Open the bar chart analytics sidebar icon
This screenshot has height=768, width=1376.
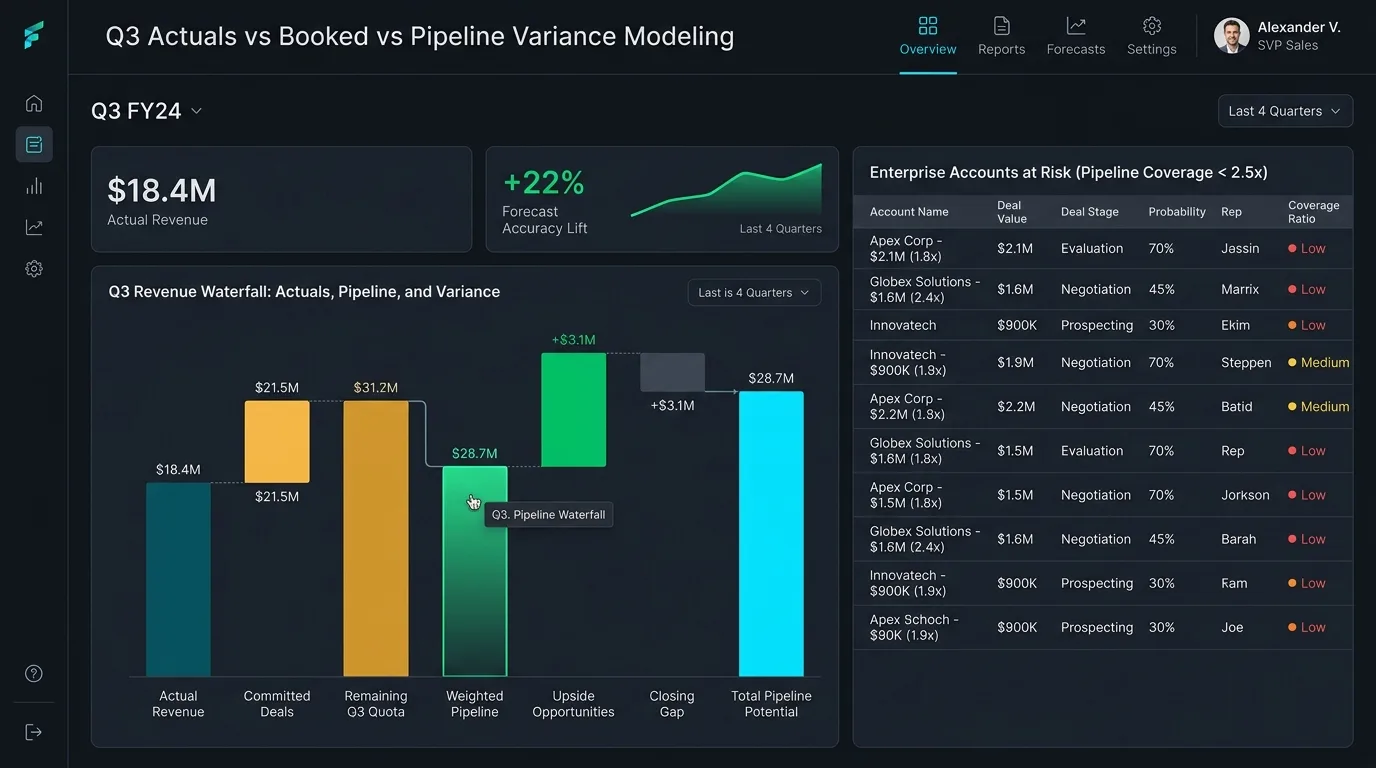[34, 186]
